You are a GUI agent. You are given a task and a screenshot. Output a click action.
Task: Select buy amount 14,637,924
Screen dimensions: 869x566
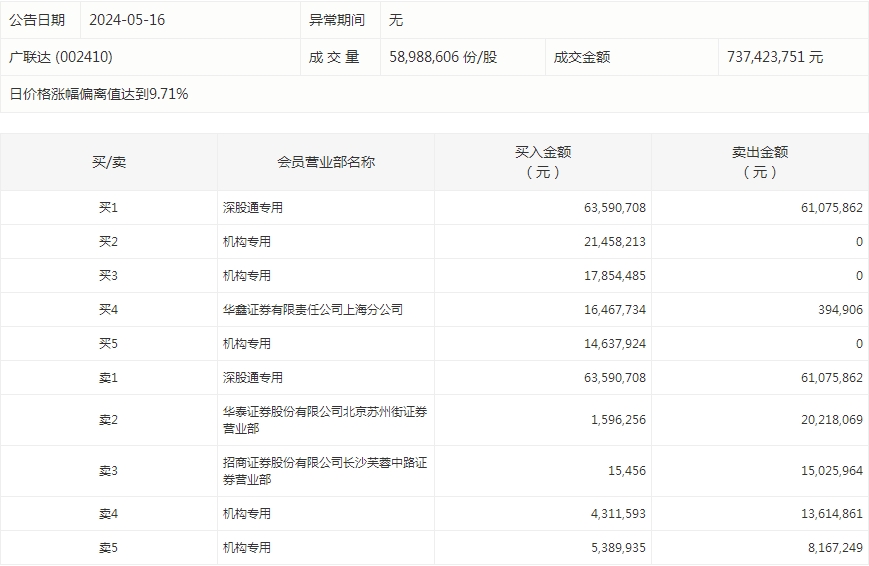click(615, 344)
